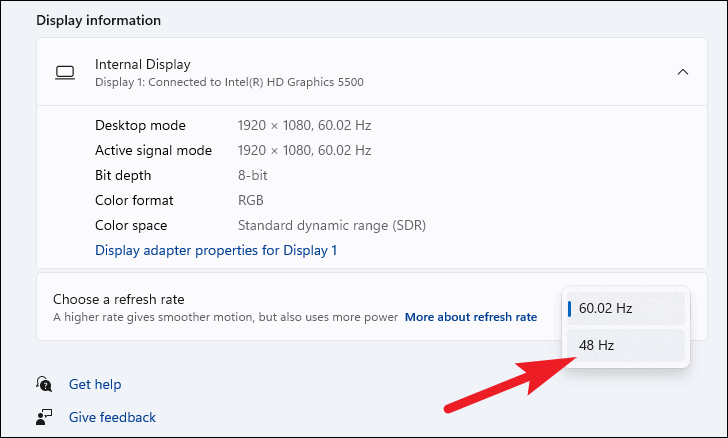This screenshot has height=438, width=728.
Task: Open Display adapter properties for Display 1
Action: pos(216,250)
